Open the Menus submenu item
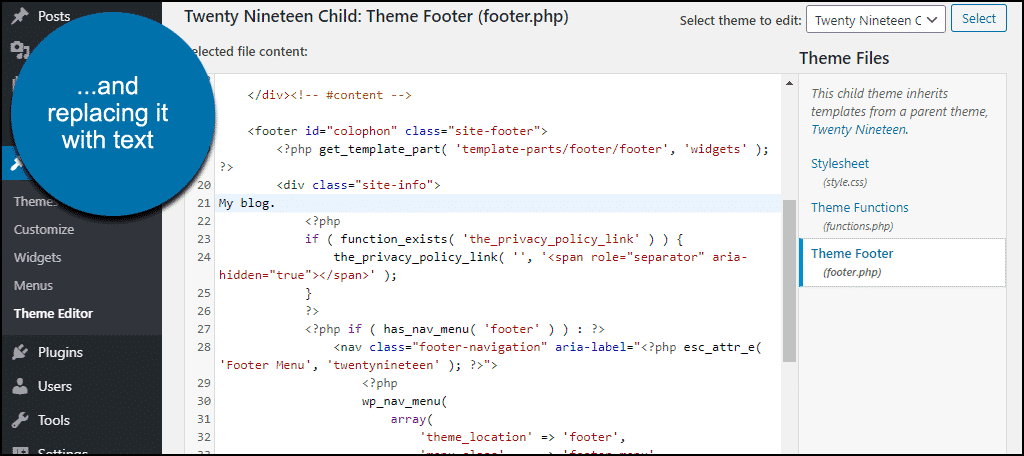The image size is (1024, 456). click(33, 285)
